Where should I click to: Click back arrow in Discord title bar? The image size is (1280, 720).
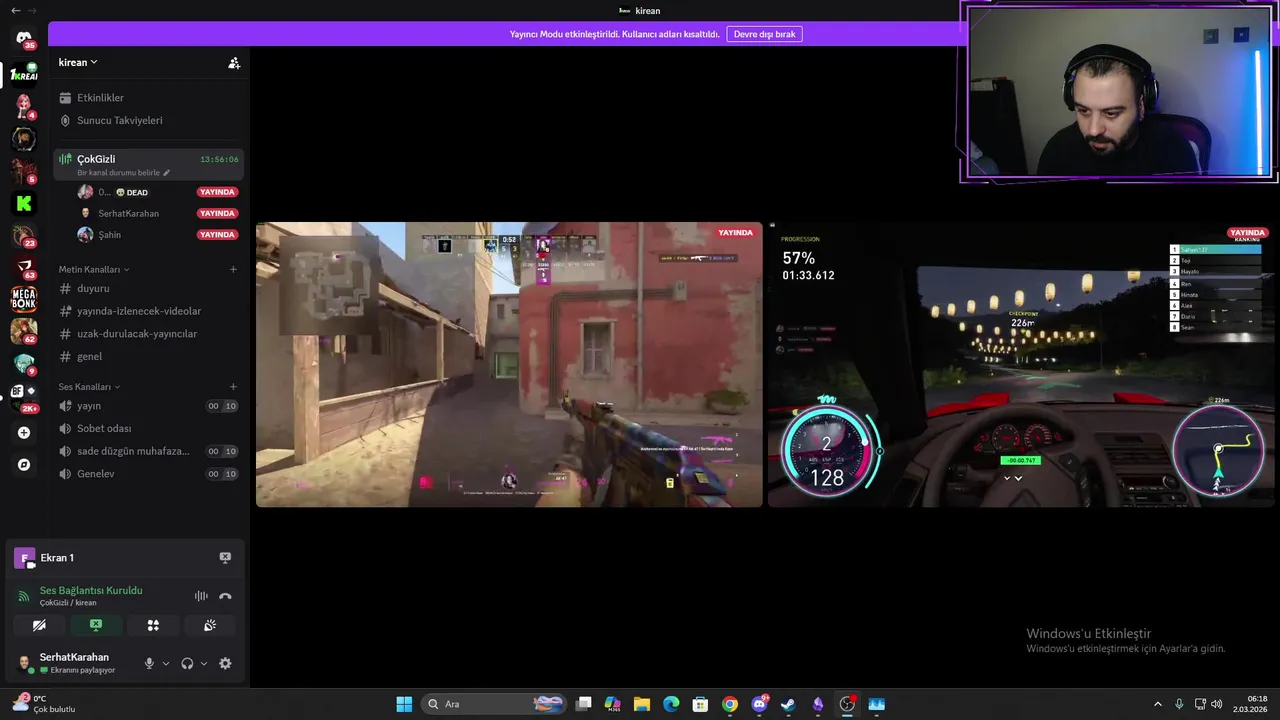tap(15, 10)
